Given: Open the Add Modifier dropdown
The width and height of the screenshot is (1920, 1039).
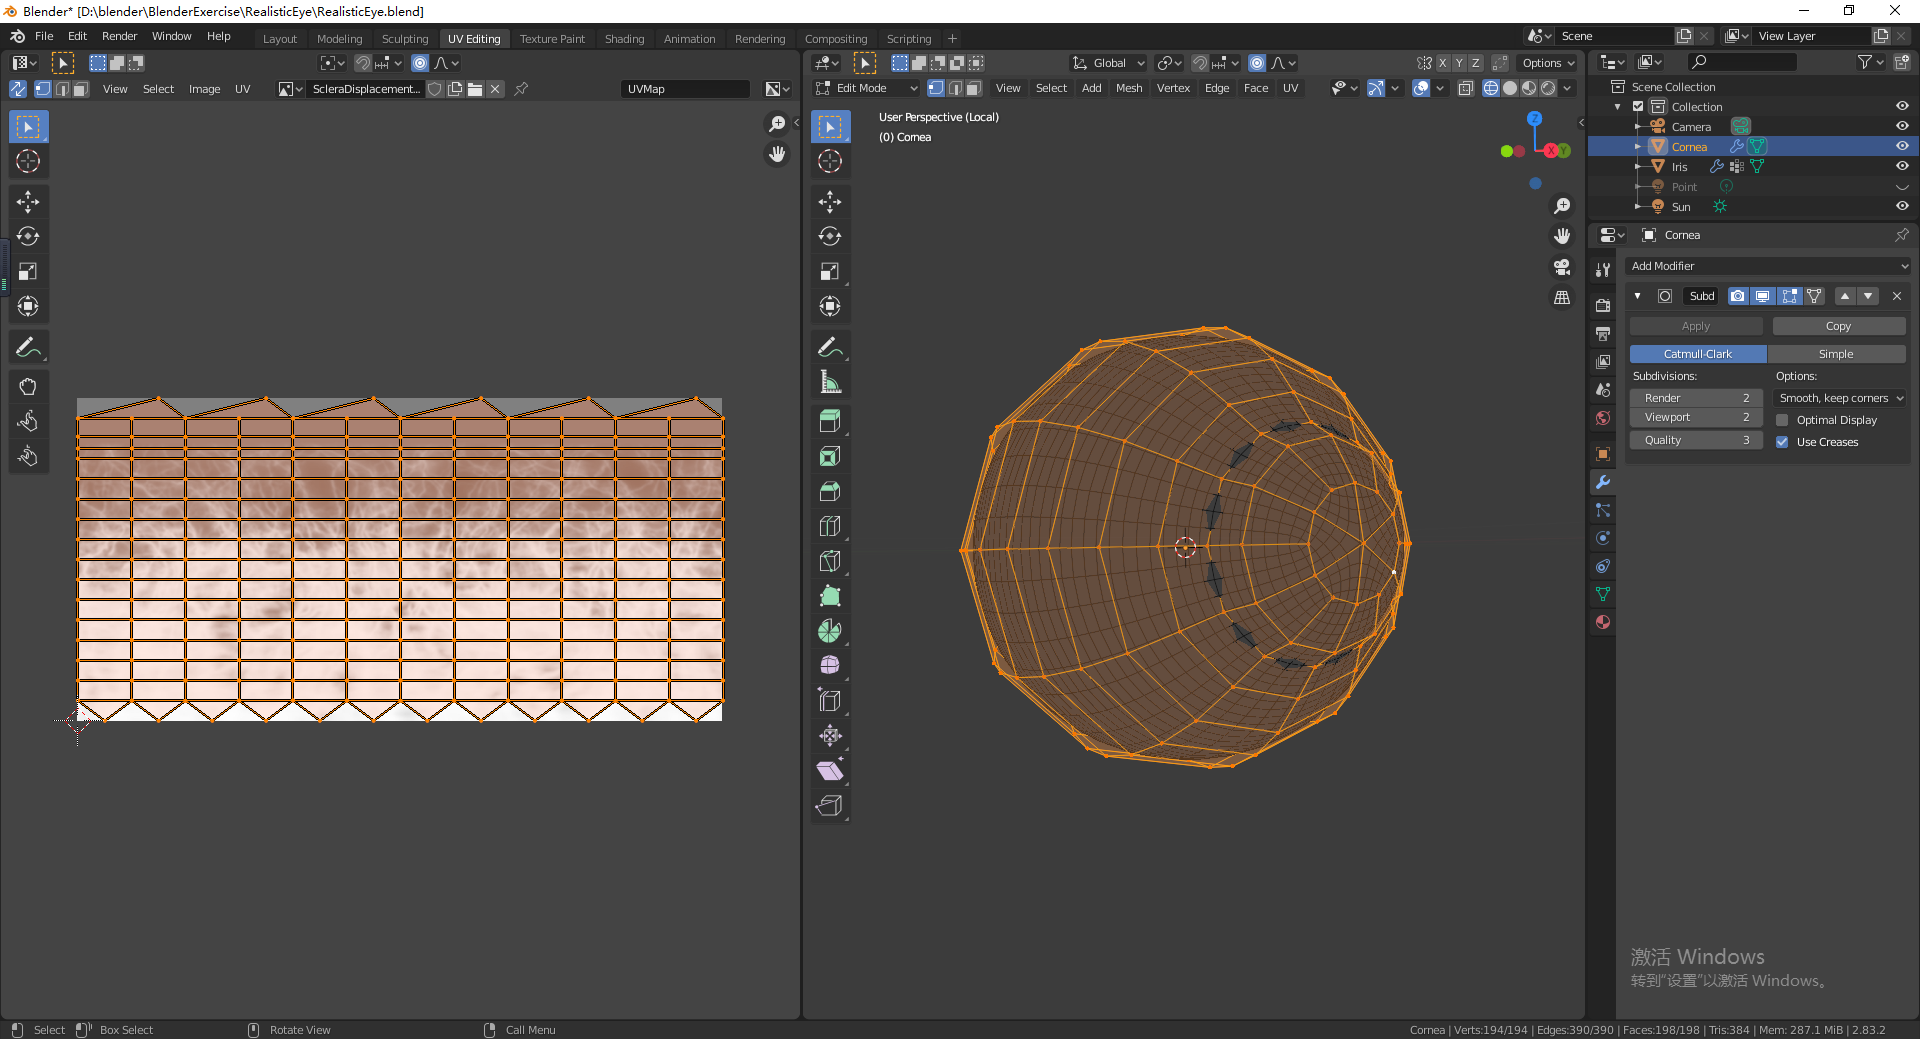Looking at the screenshot, I should point(1766,266).
